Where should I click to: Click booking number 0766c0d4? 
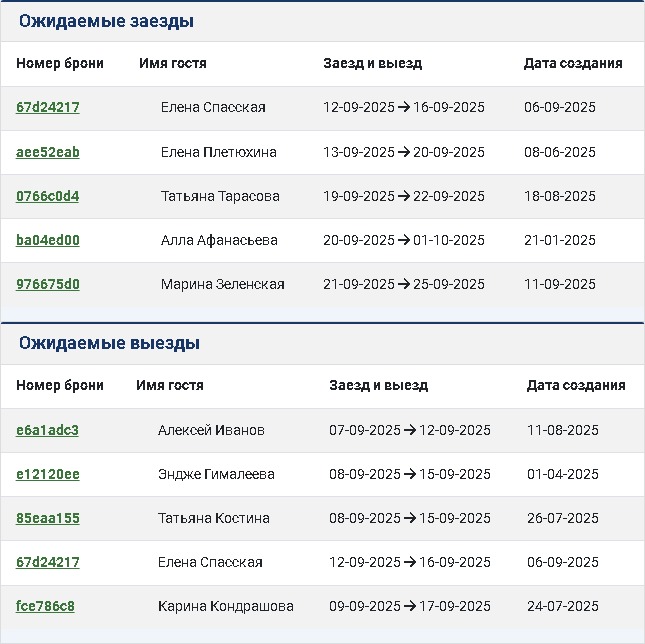point(48,196)
